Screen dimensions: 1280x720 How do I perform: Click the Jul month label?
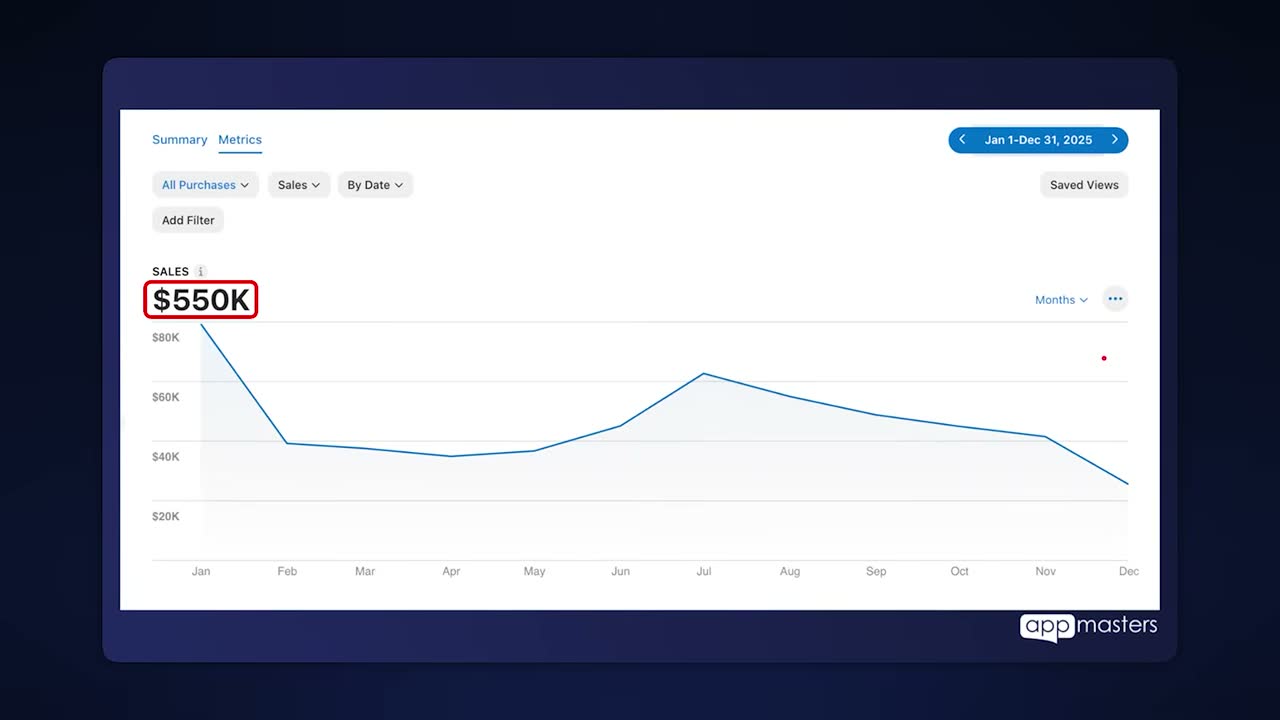[x=704, y=572]
